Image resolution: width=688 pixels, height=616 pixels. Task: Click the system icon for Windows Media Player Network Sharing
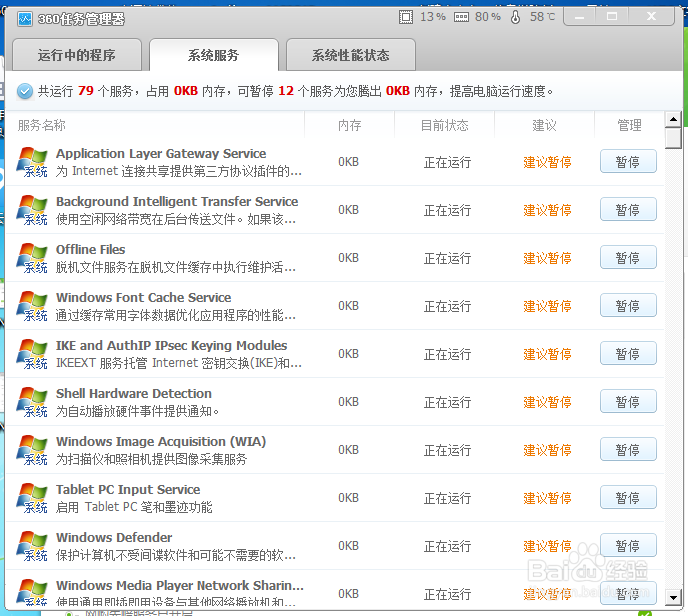point(32,592)
